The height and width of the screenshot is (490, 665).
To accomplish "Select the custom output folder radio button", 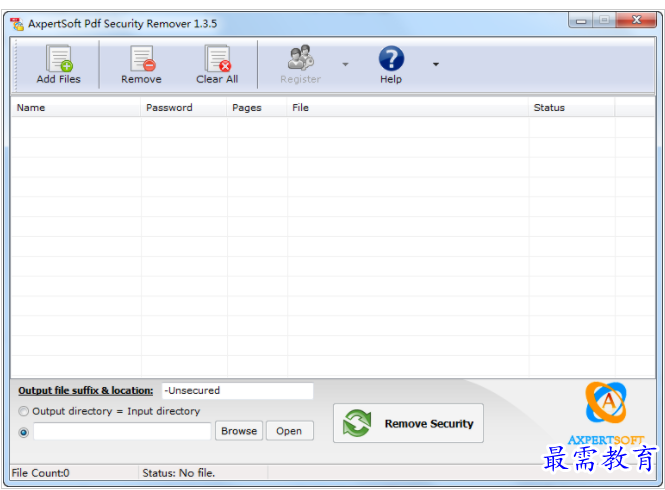I will click(24, 432).
